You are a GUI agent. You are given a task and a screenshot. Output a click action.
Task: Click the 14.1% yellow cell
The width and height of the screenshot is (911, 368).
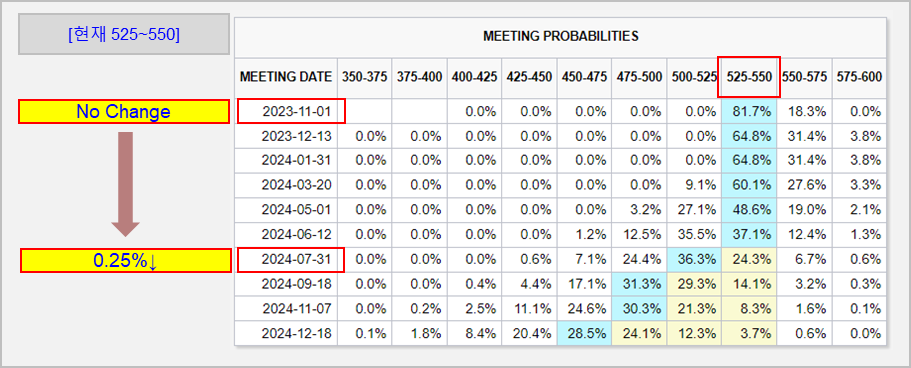click(x=749, y=284)
